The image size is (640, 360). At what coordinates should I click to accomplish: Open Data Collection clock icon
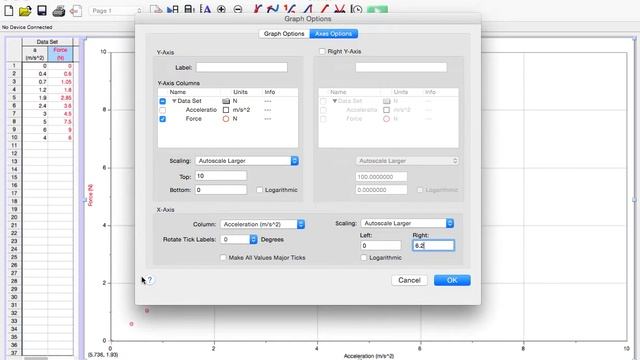tap(356, 10)
